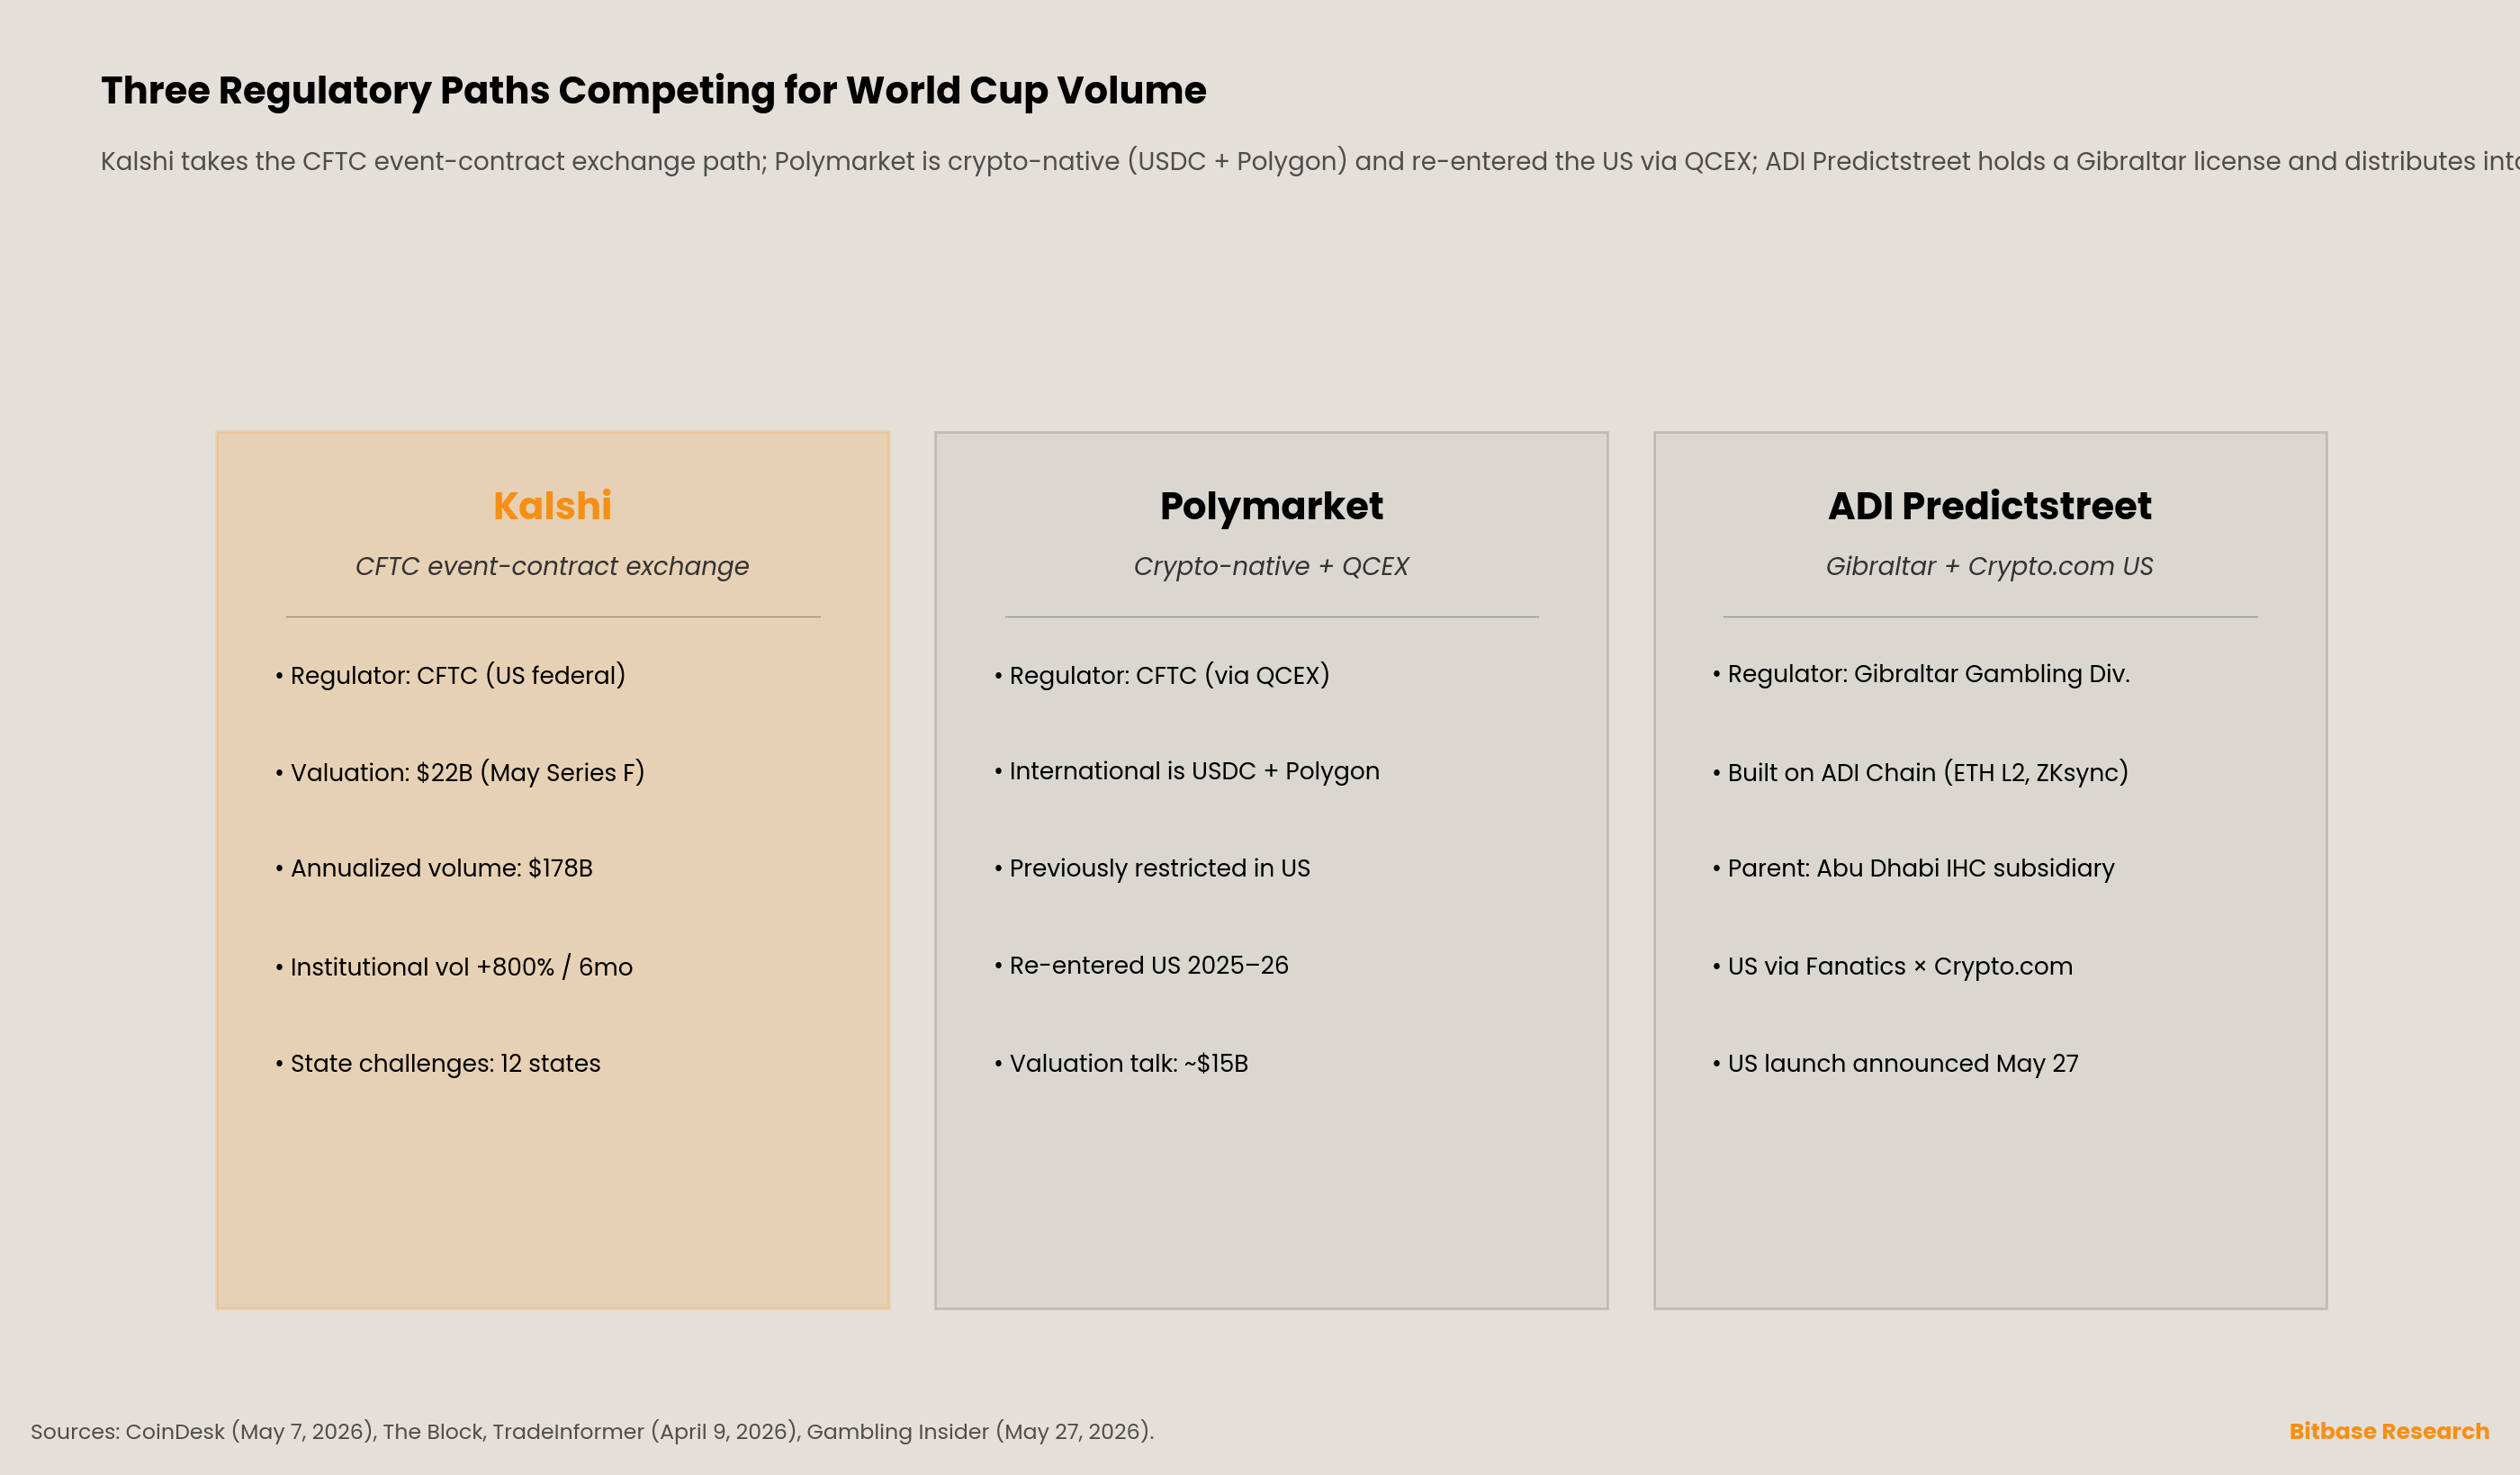Screen dimensions: 2520x1475
Task: Select the 'ADI Predictstreet' card heading
Action: 1990,506
